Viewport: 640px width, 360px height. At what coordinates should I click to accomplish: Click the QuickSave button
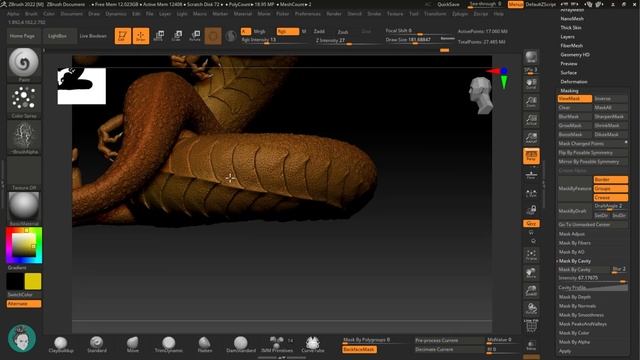[448, 4]
